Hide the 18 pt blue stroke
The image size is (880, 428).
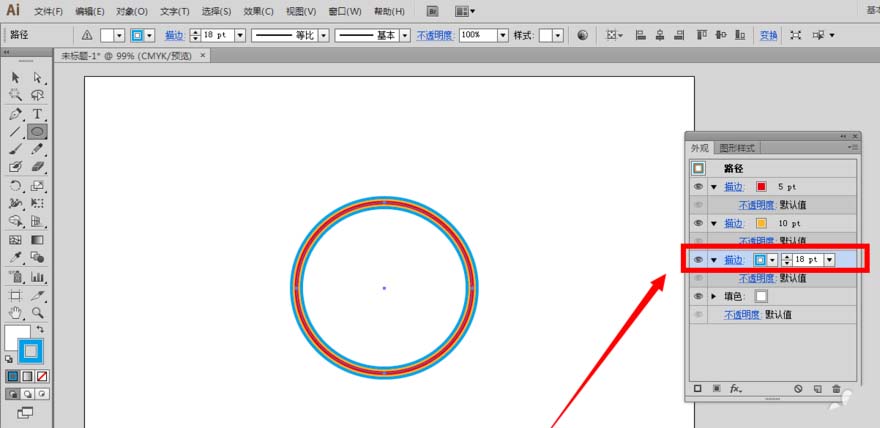(x=698, y=260)
